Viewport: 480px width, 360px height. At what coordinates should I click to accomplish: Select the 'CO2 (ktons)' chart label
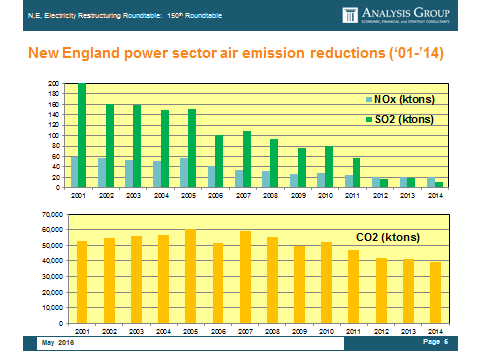(388, 237)
